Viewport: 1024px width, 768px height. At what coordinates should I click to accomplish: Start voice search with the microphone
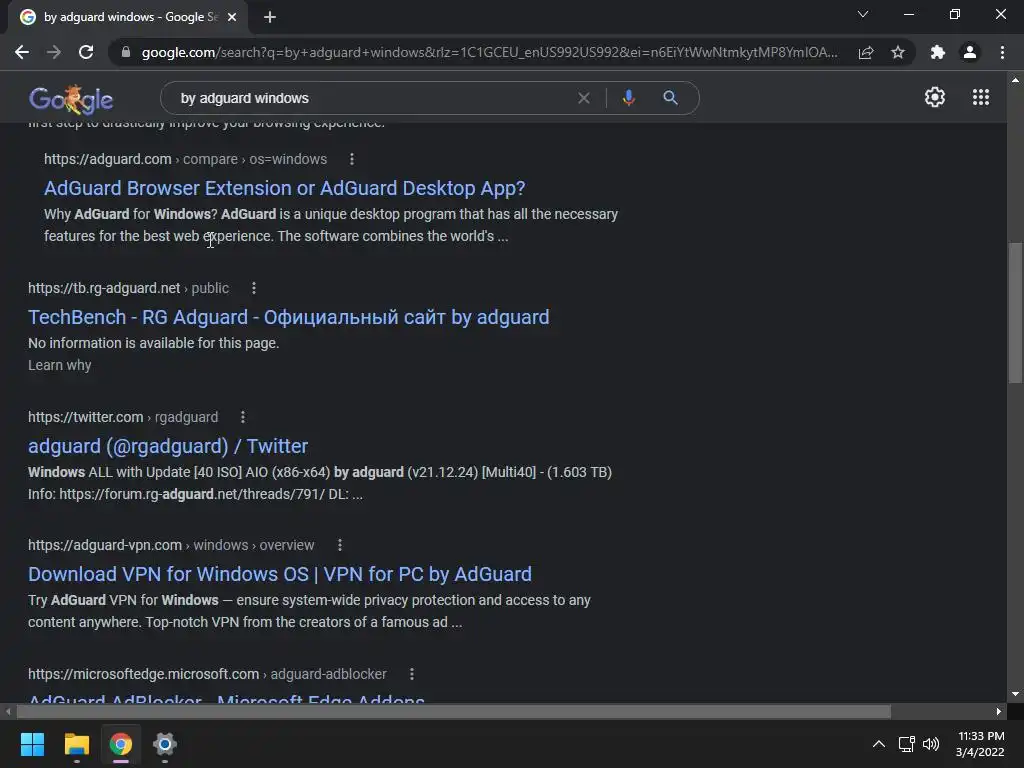tap(628, 98)
